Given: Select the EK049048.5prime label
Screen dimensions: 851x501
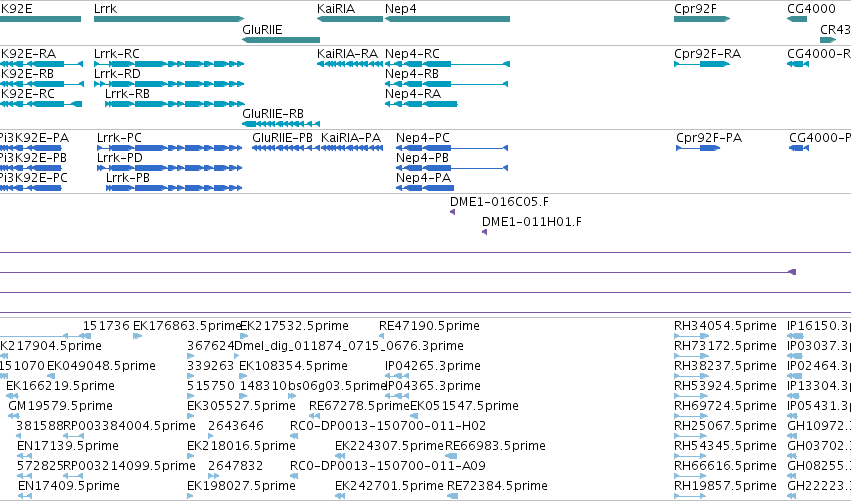Looking at the screenshot, I should [x=101, y=366].
